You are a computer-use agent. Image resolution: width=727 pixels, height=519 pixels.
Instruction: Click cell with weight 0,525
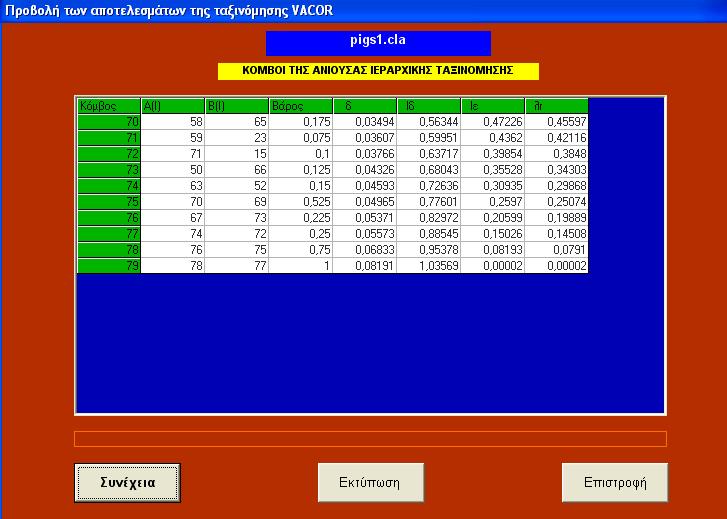click(x=300, y=202)
